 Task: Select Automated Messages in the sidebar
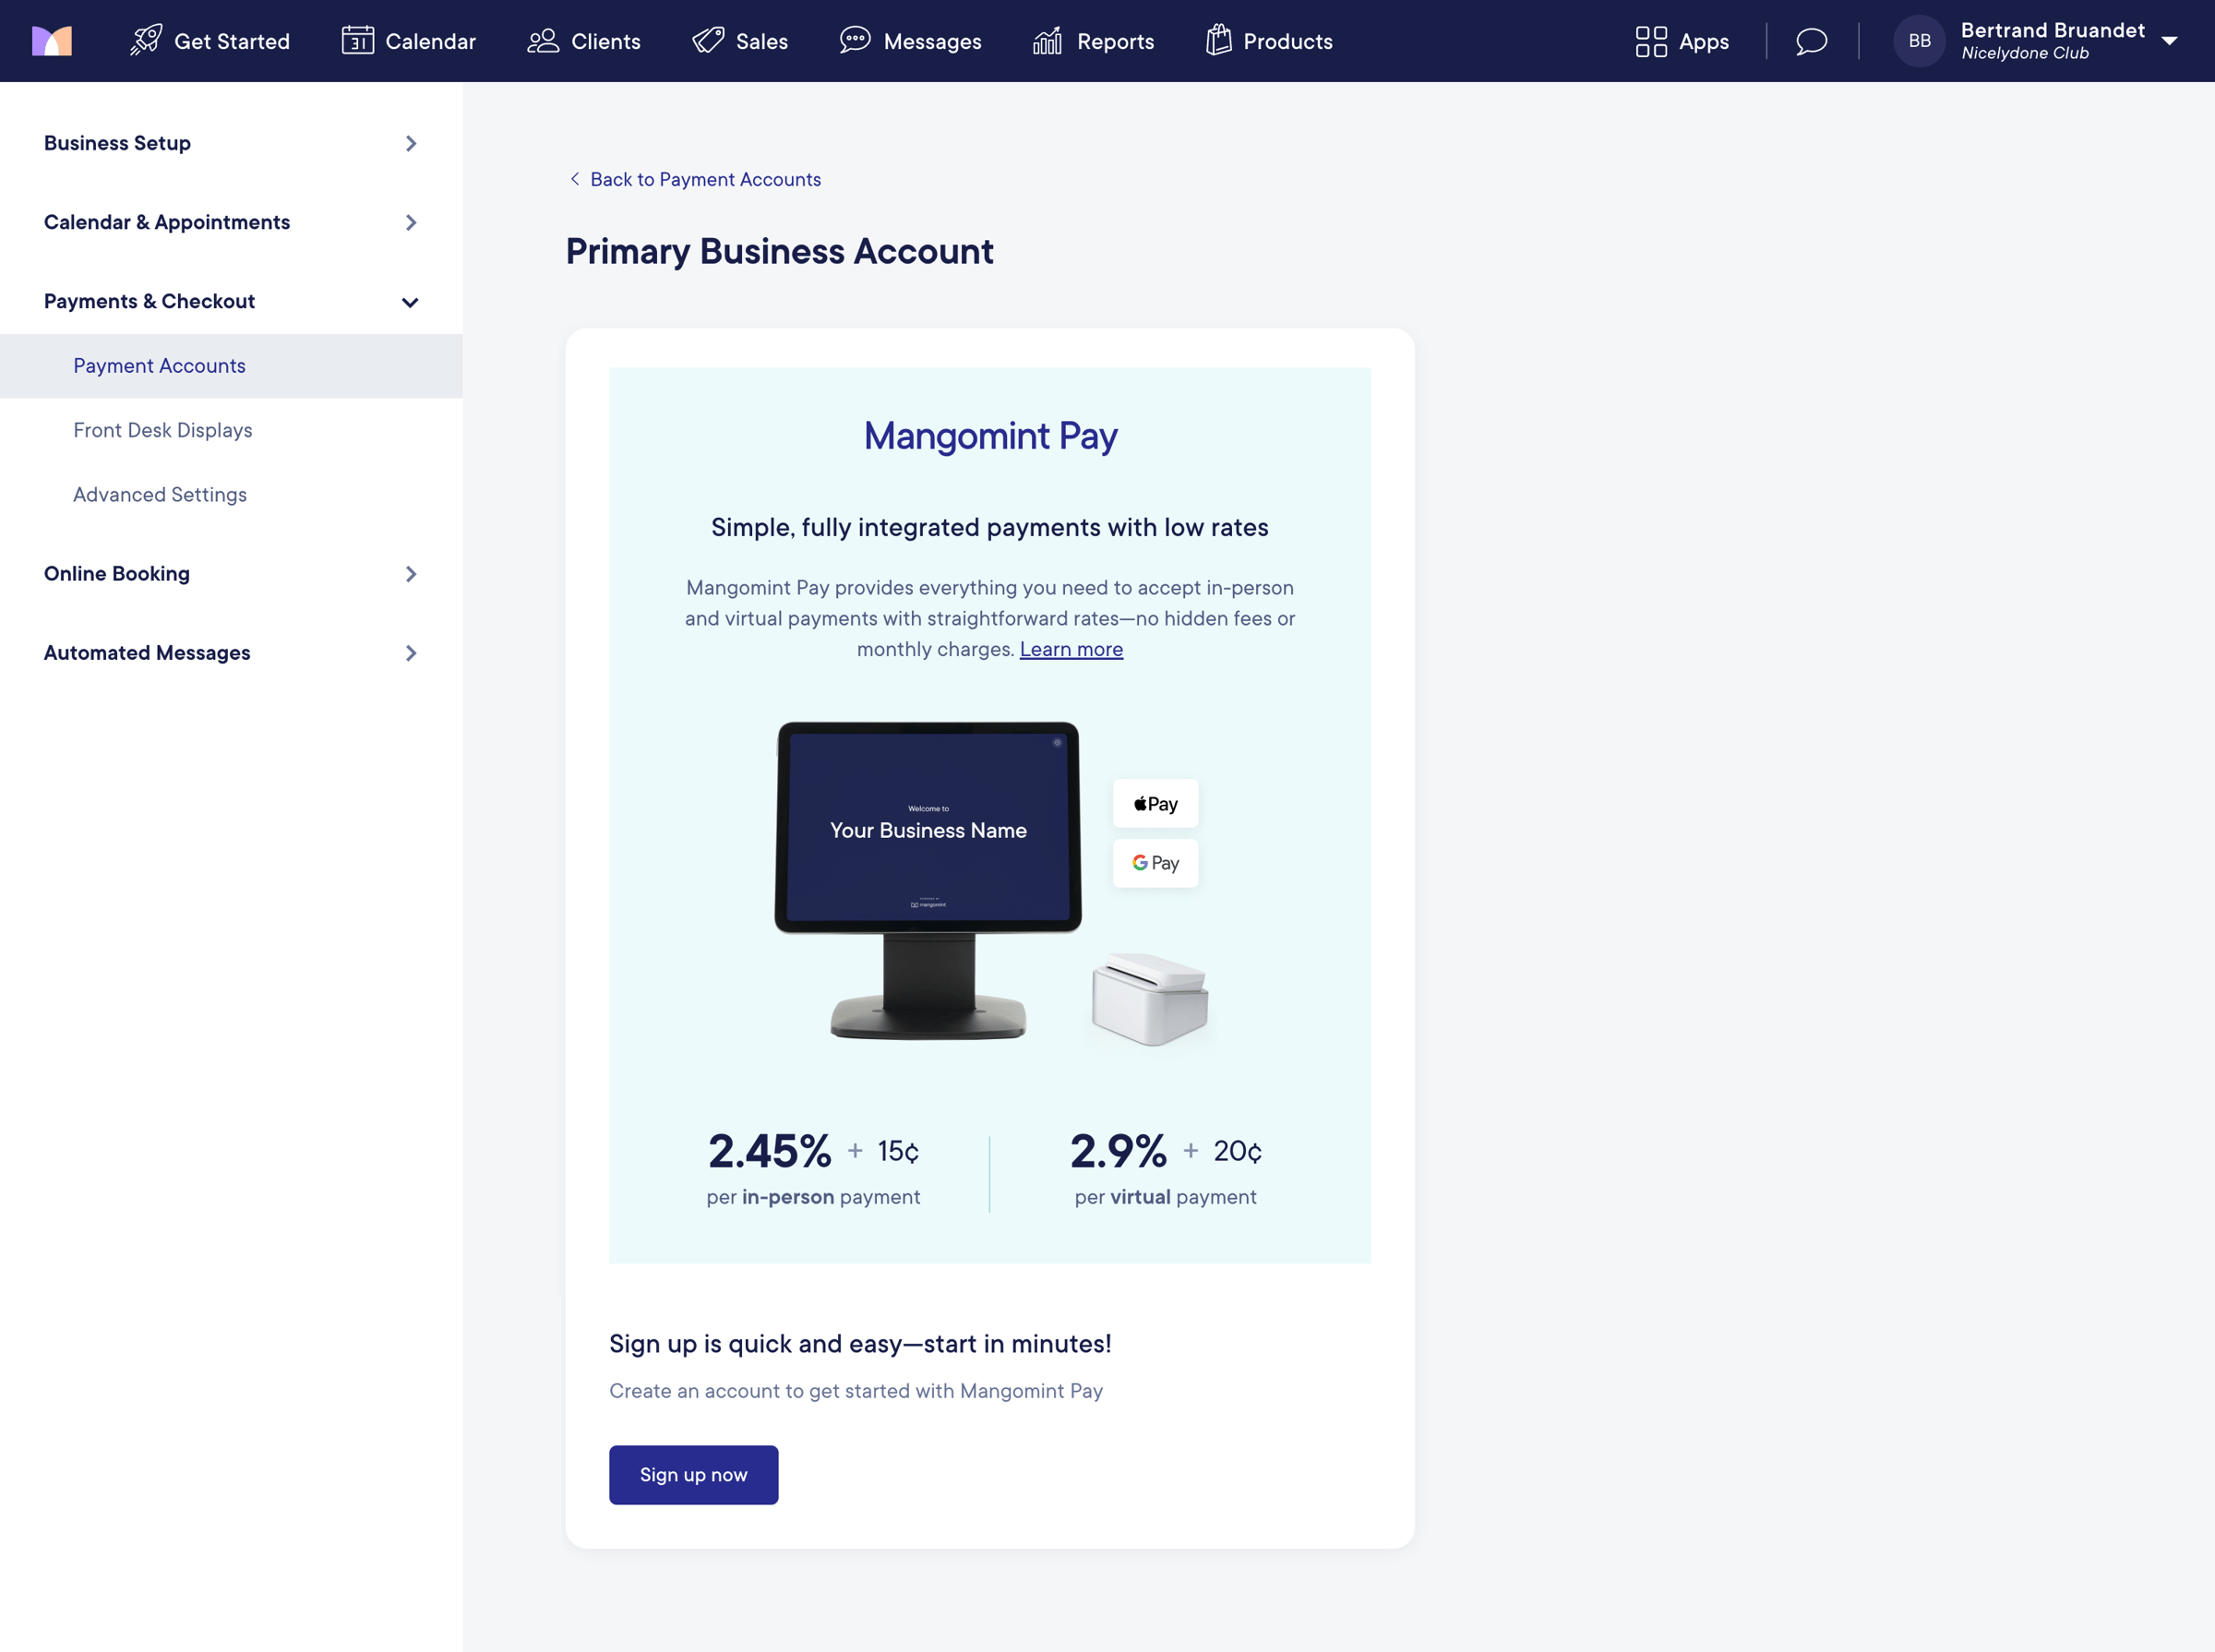point(147,652)
